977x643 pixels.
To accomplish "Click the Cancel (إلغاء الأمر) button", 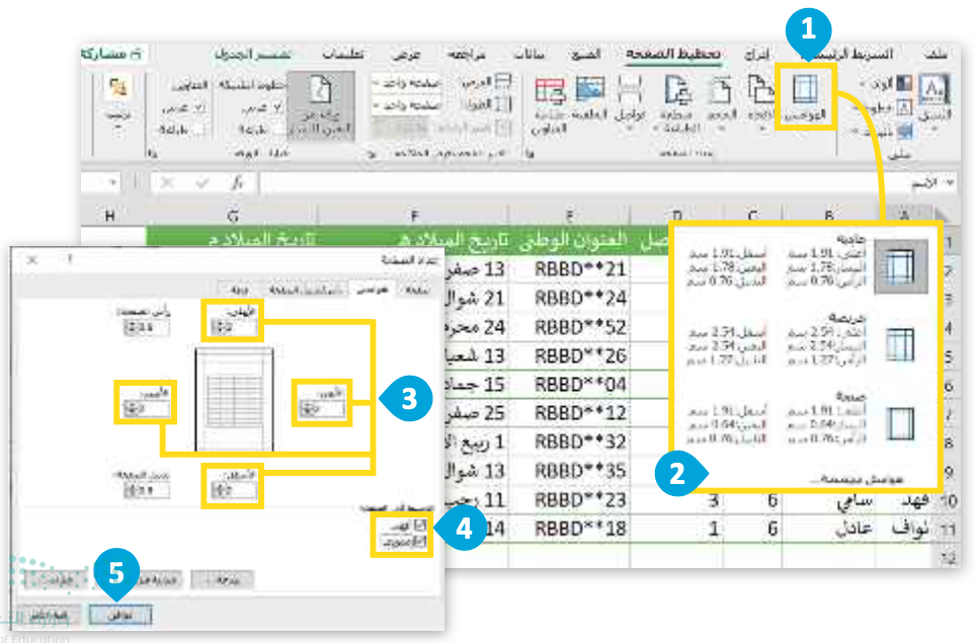I will tap(49, 615).
